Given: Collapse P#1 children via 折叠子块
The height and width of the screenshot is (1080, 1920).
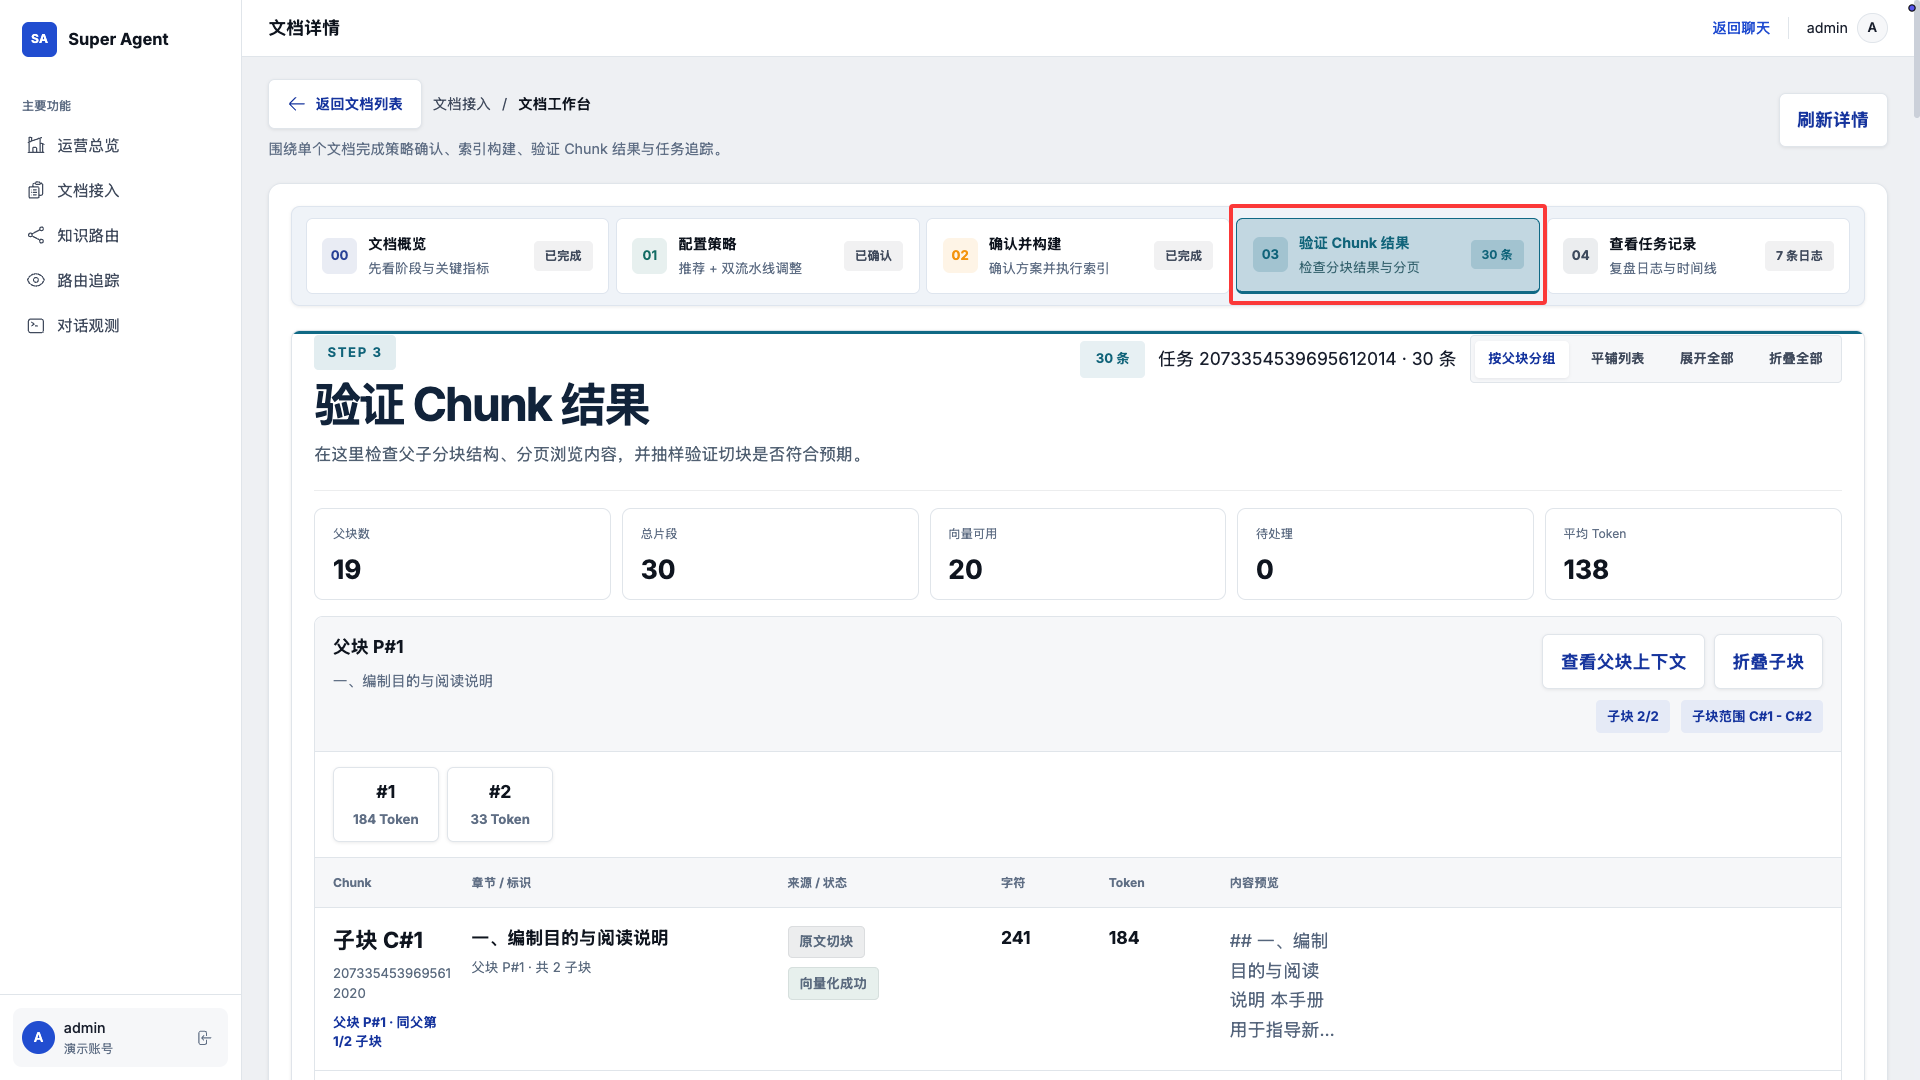Looking at the screenshot, I should [x=1767, y=662].
